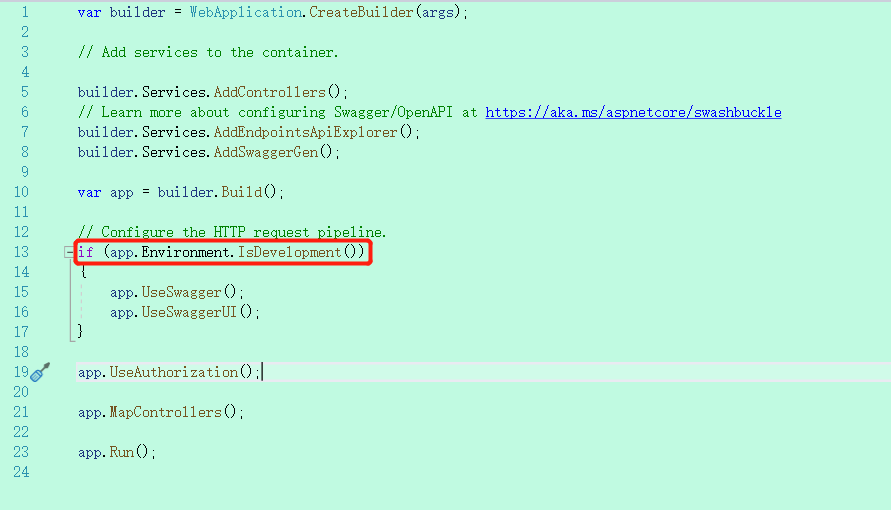Click 'var app' declaration on line 10
This screenshot has height=510, width=891.
tap(106, 192)
